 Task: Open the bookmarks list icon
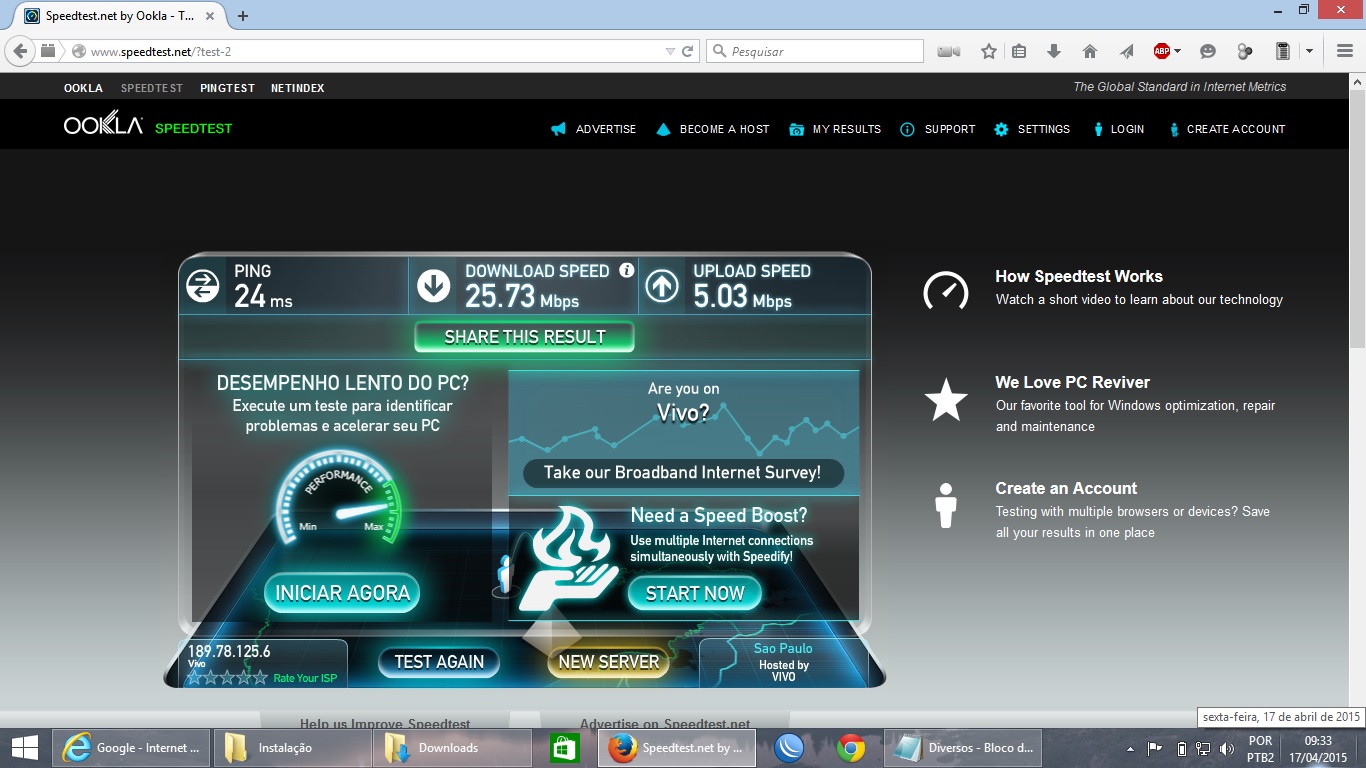1019,51
